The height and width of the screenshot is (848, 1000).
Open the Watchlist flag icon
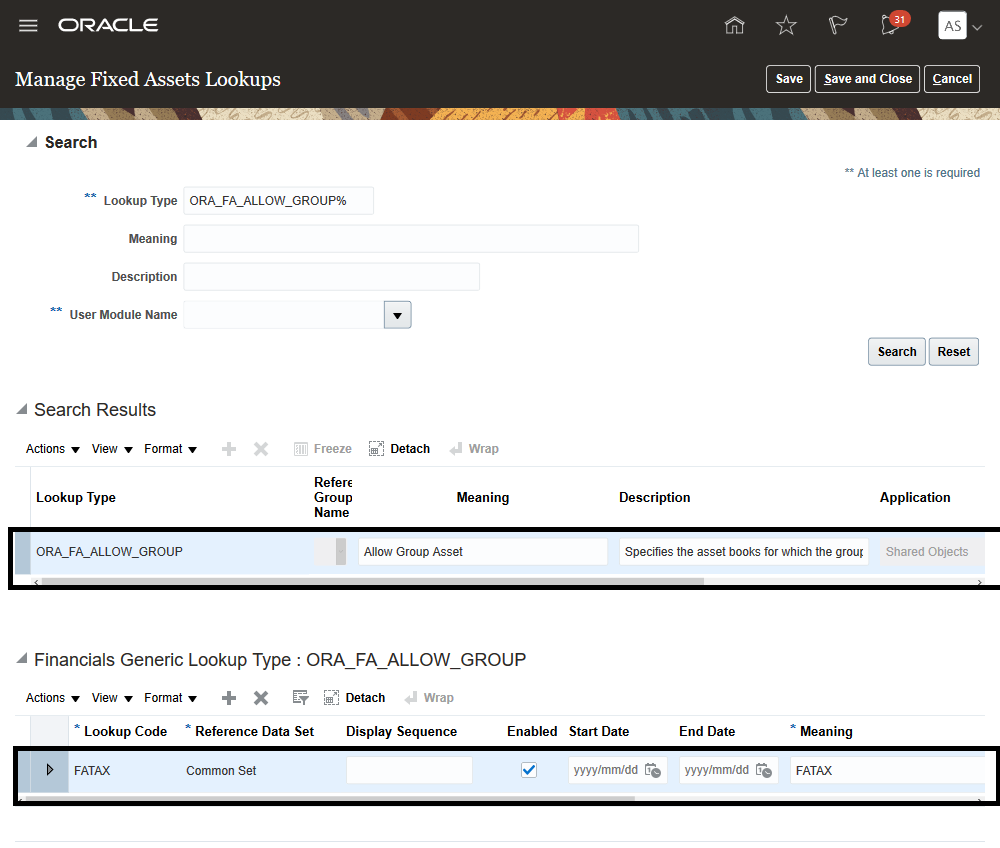(x=837, y=26)
